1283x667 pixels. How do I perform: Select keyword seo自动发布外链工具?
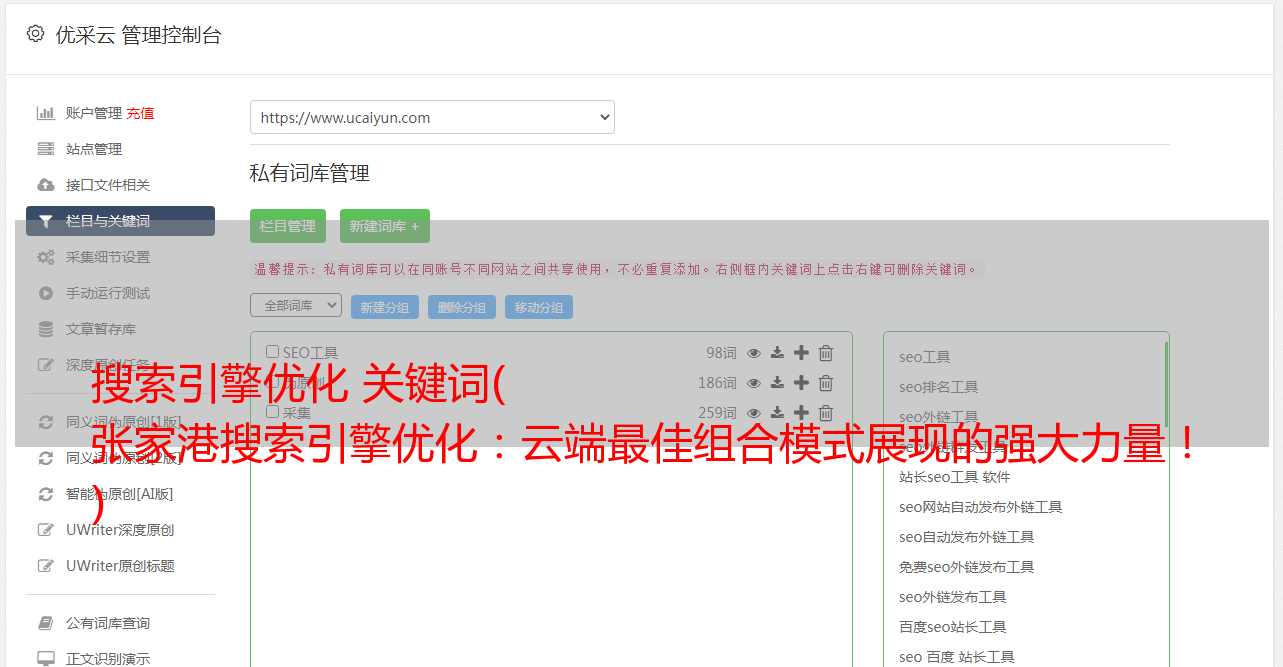966,537
